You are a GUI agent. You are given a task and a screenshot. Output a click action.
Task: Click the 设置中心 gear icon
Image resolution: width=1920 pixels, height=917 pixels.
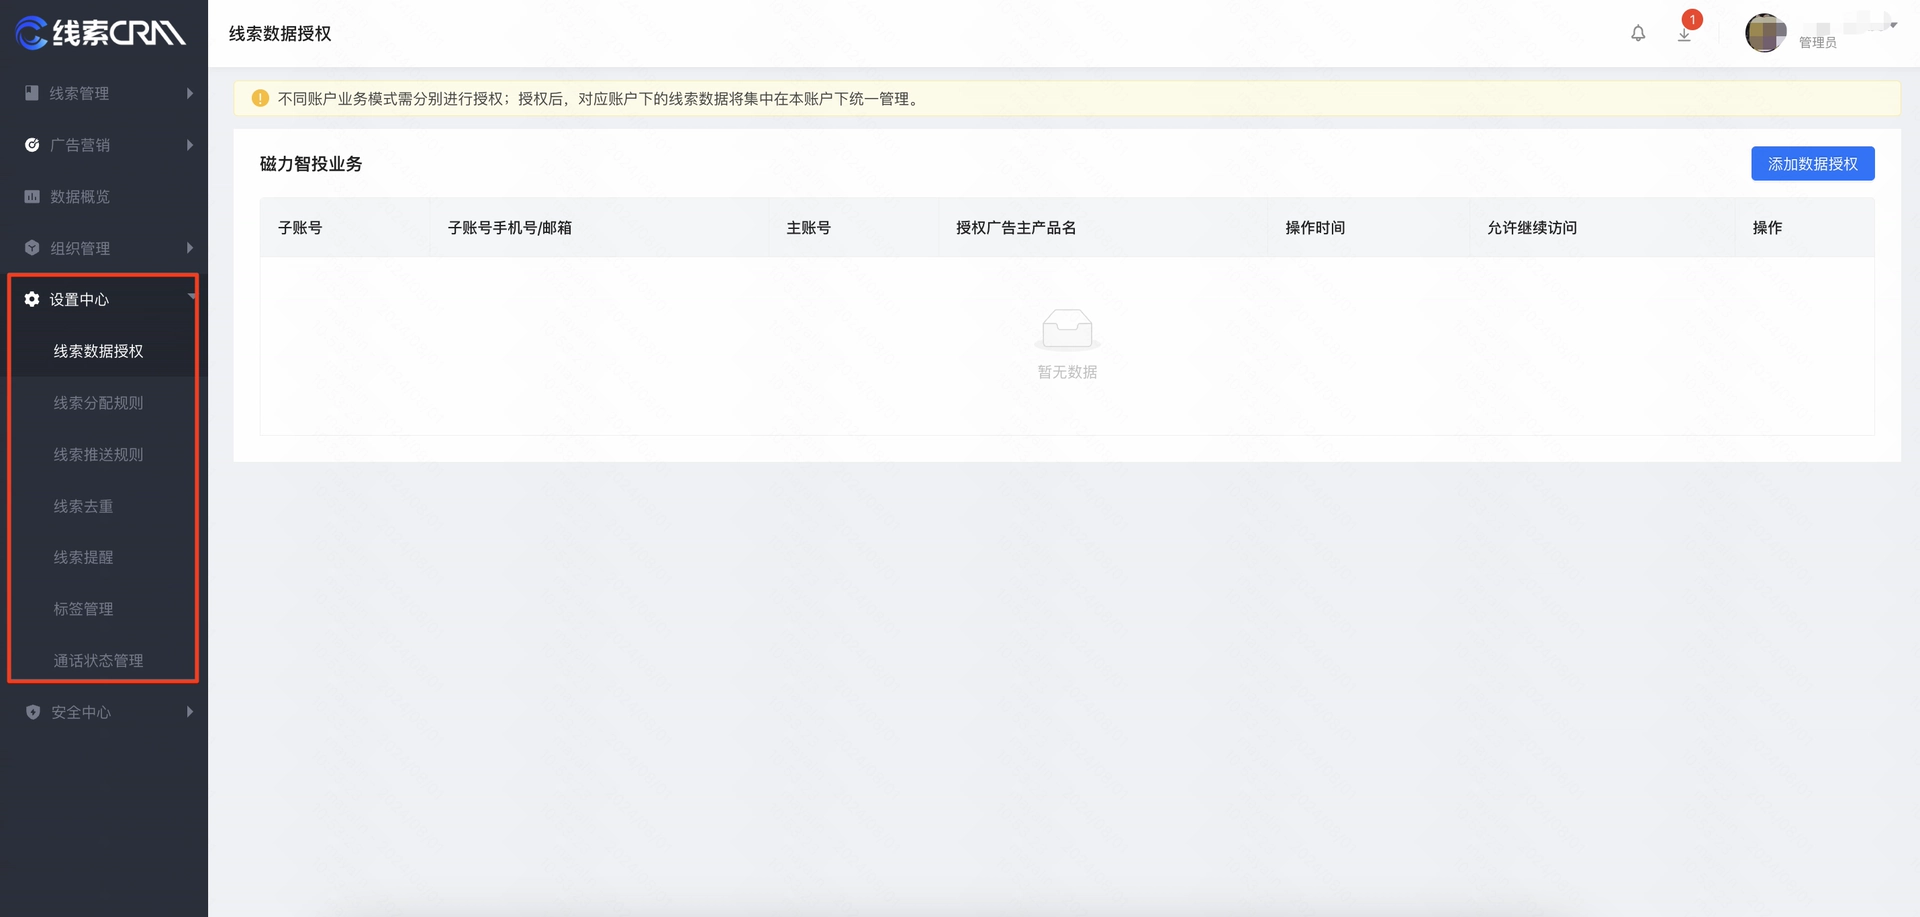pos(32,299)
